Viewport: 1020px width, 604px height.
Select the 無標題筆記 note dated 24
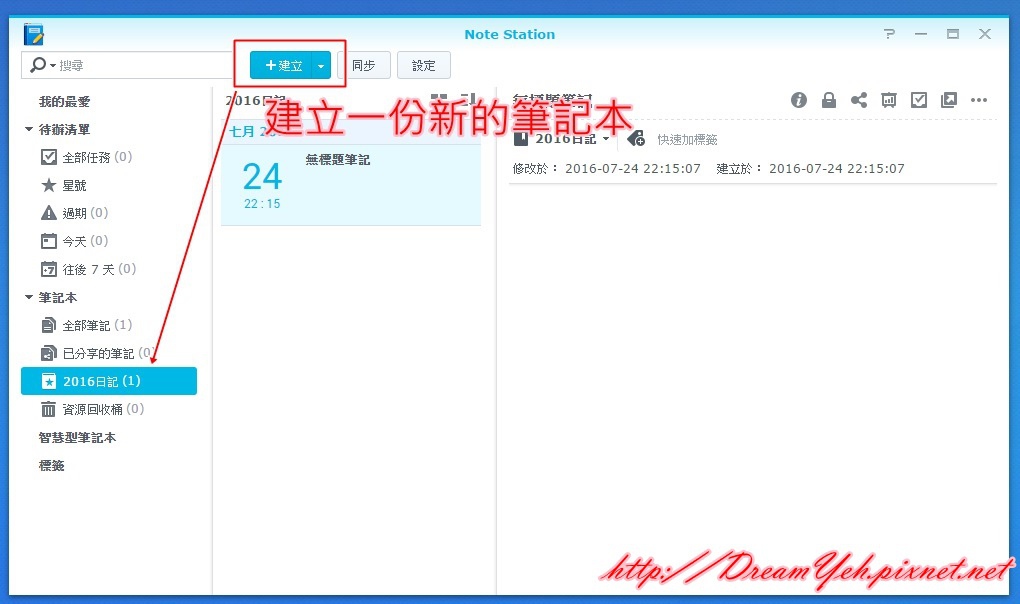351,185
